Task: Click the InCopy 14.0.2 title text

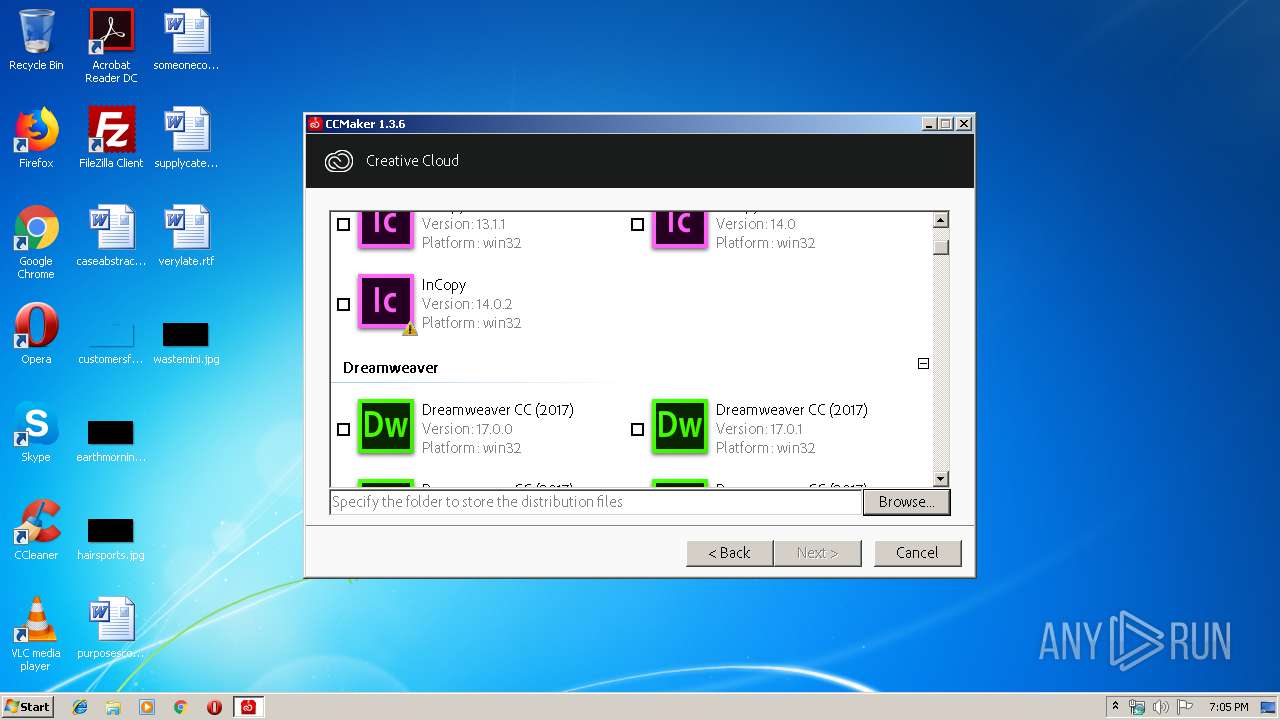Action: [444, 285]
